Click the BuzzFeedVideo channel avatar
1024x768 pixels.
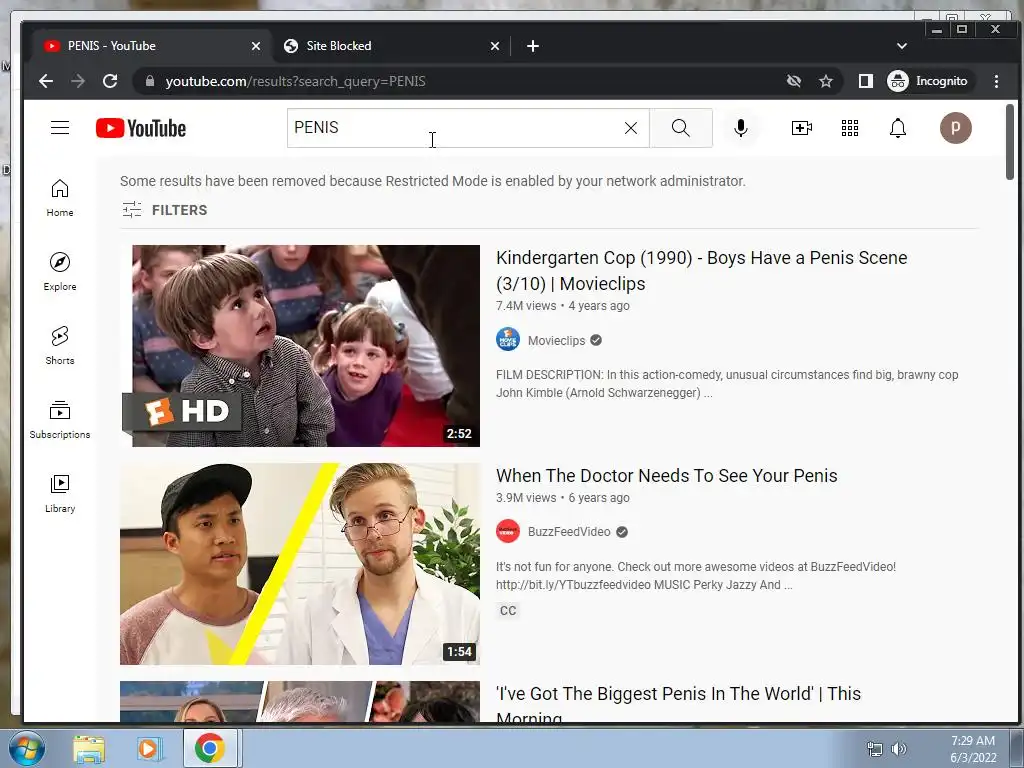(x=508, y=532)
